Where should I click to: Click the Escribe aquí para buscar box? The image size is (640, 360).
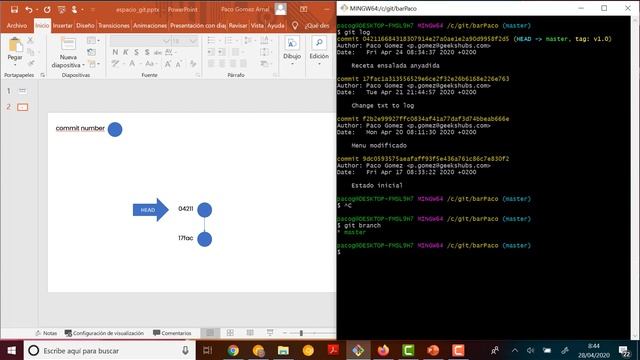point(109,350)
